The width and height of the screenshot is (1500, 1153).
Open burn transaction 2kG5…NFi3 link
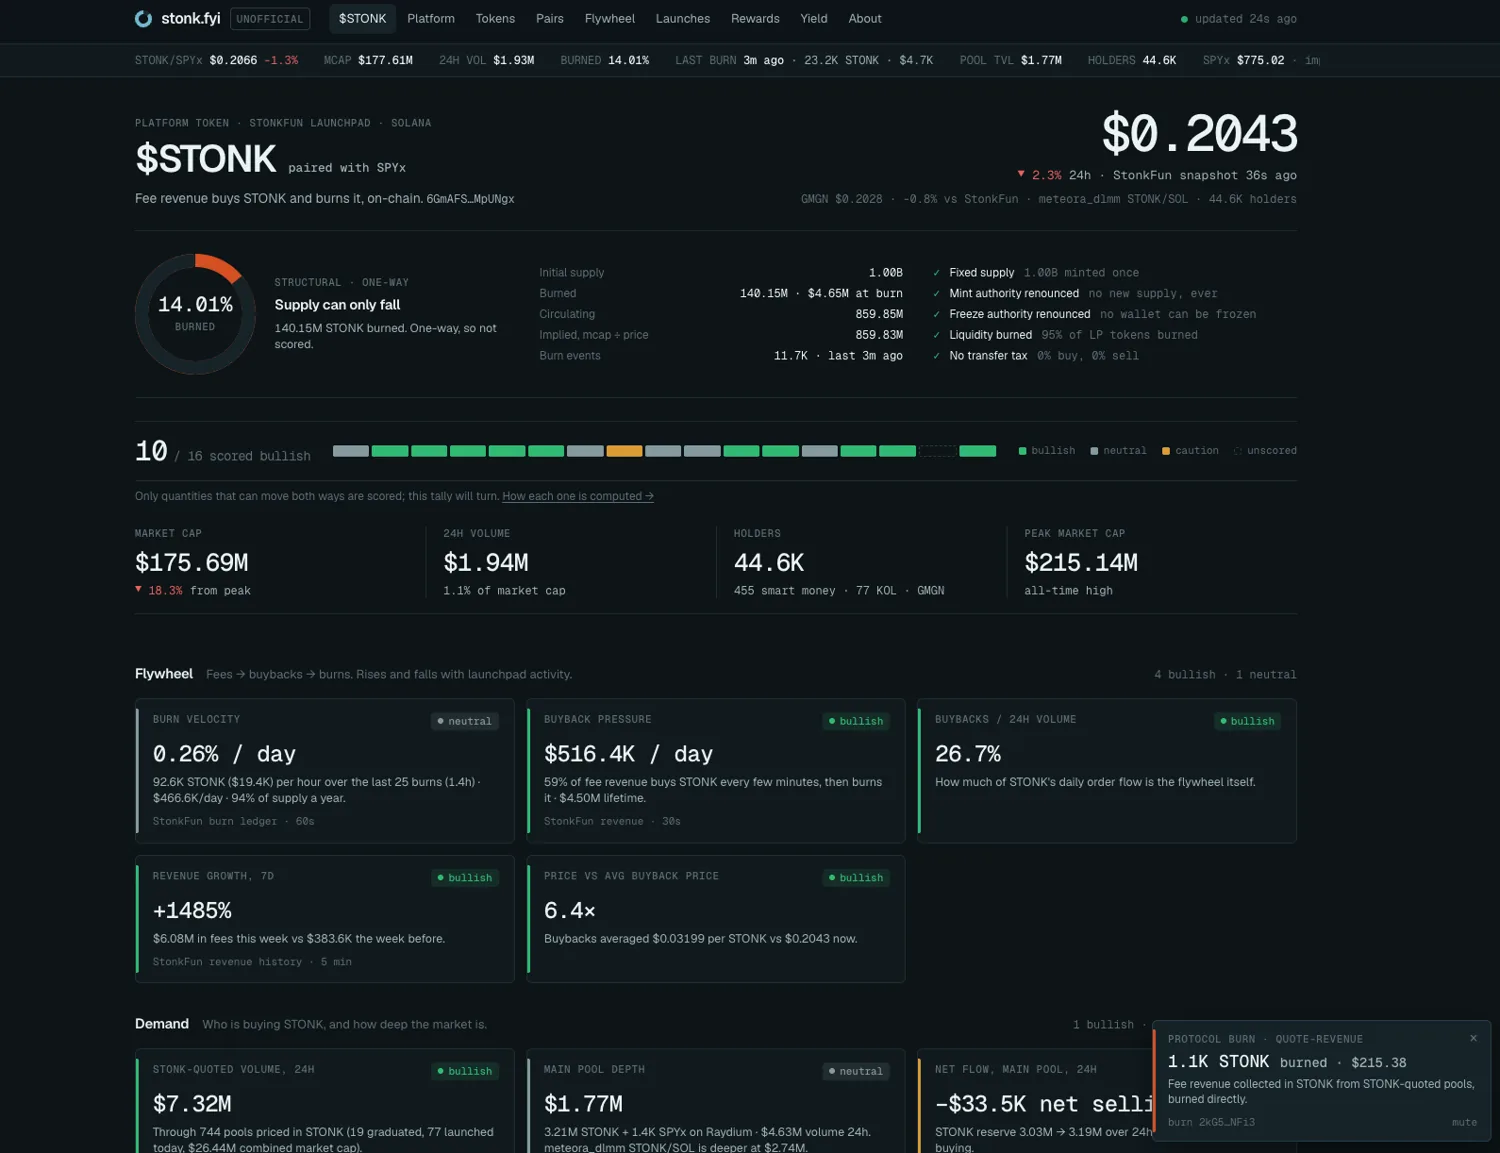pyautogui.click(x=1211, y=1122)
